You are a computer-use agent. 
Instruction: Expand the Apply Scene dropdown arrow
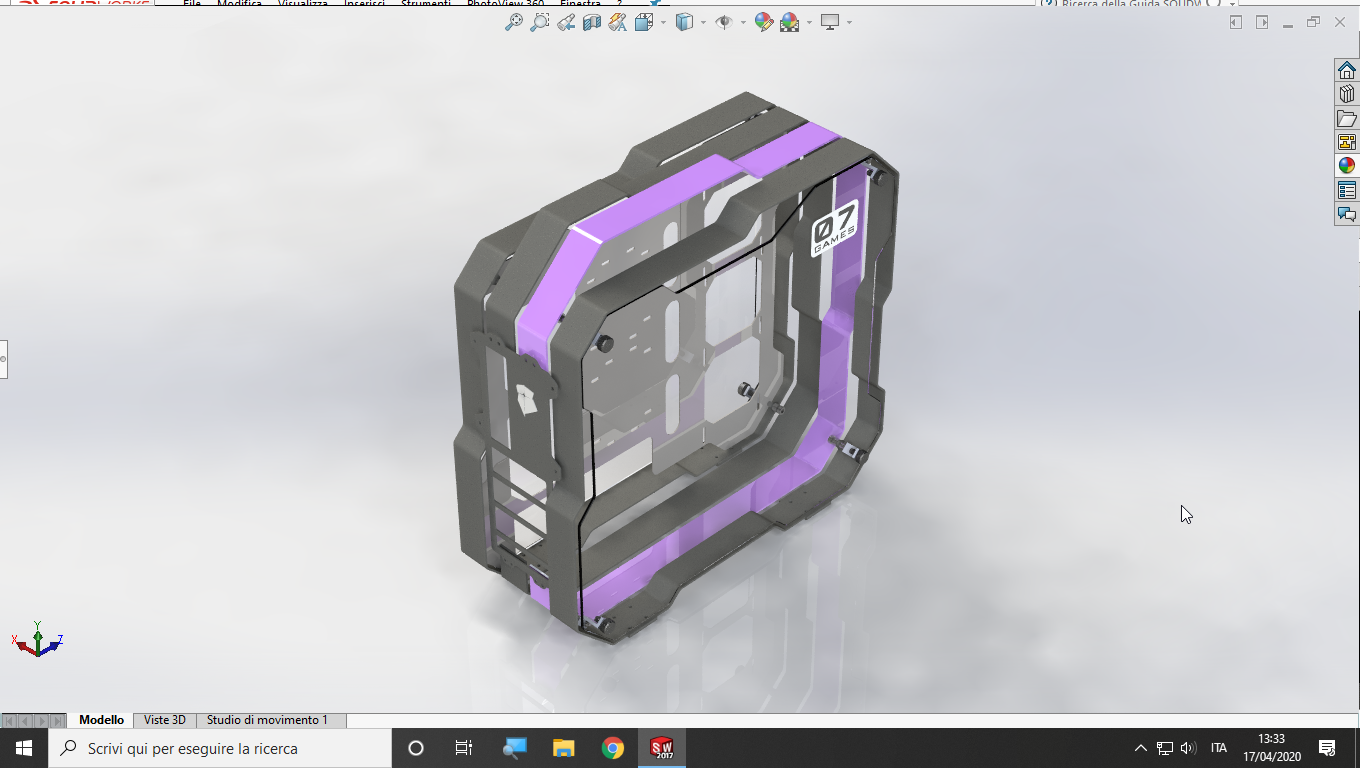(x=808, y=22)
